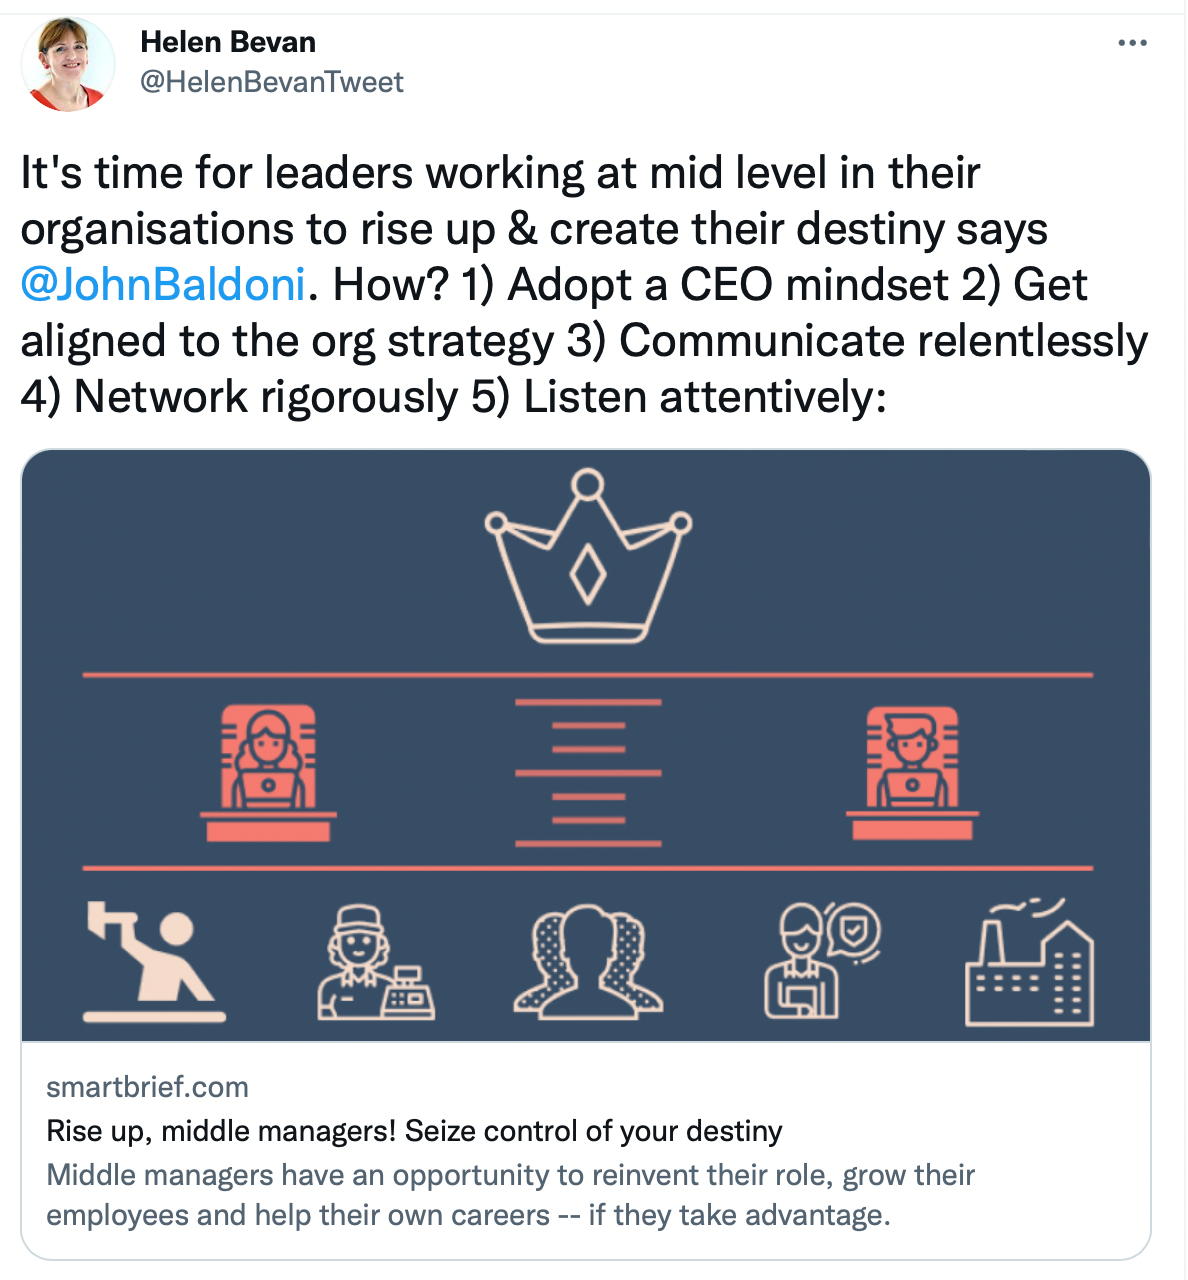Click the stacked horizontal lines graphic
Viewport: 1188px width, 1280px height.
588,773
